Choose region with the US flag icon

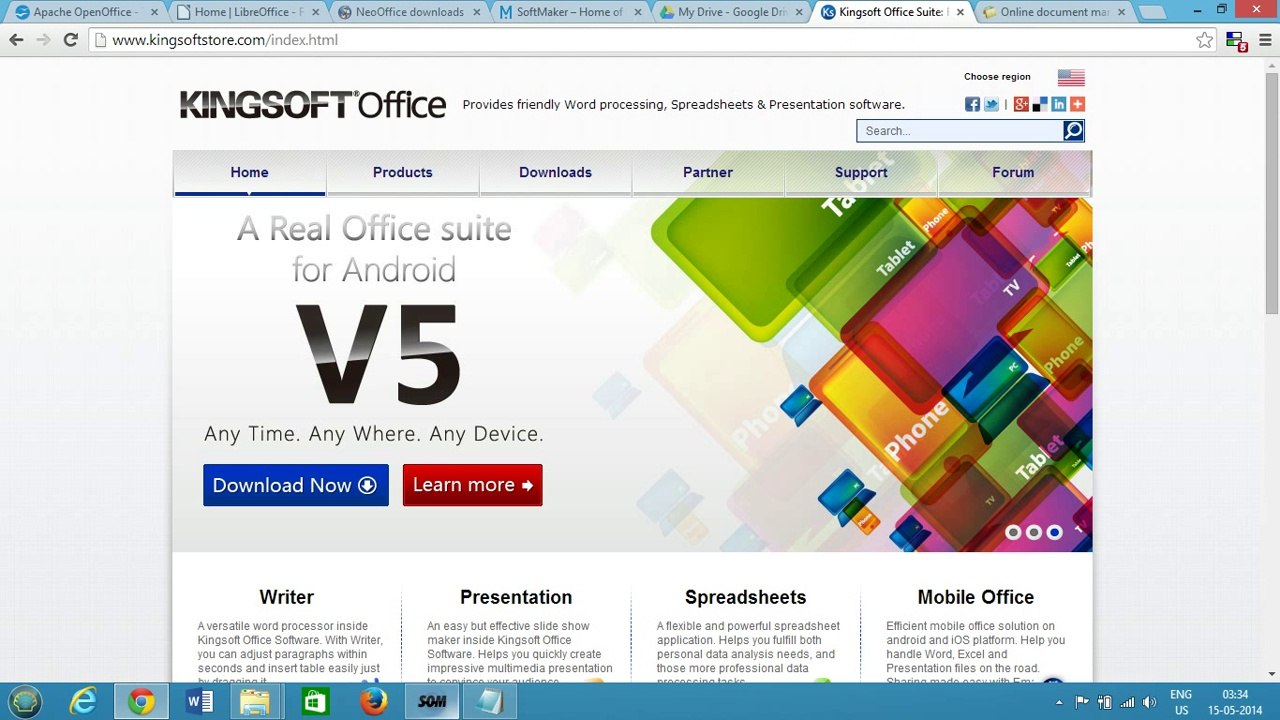pyautogui.click(x=1071, y=77)
